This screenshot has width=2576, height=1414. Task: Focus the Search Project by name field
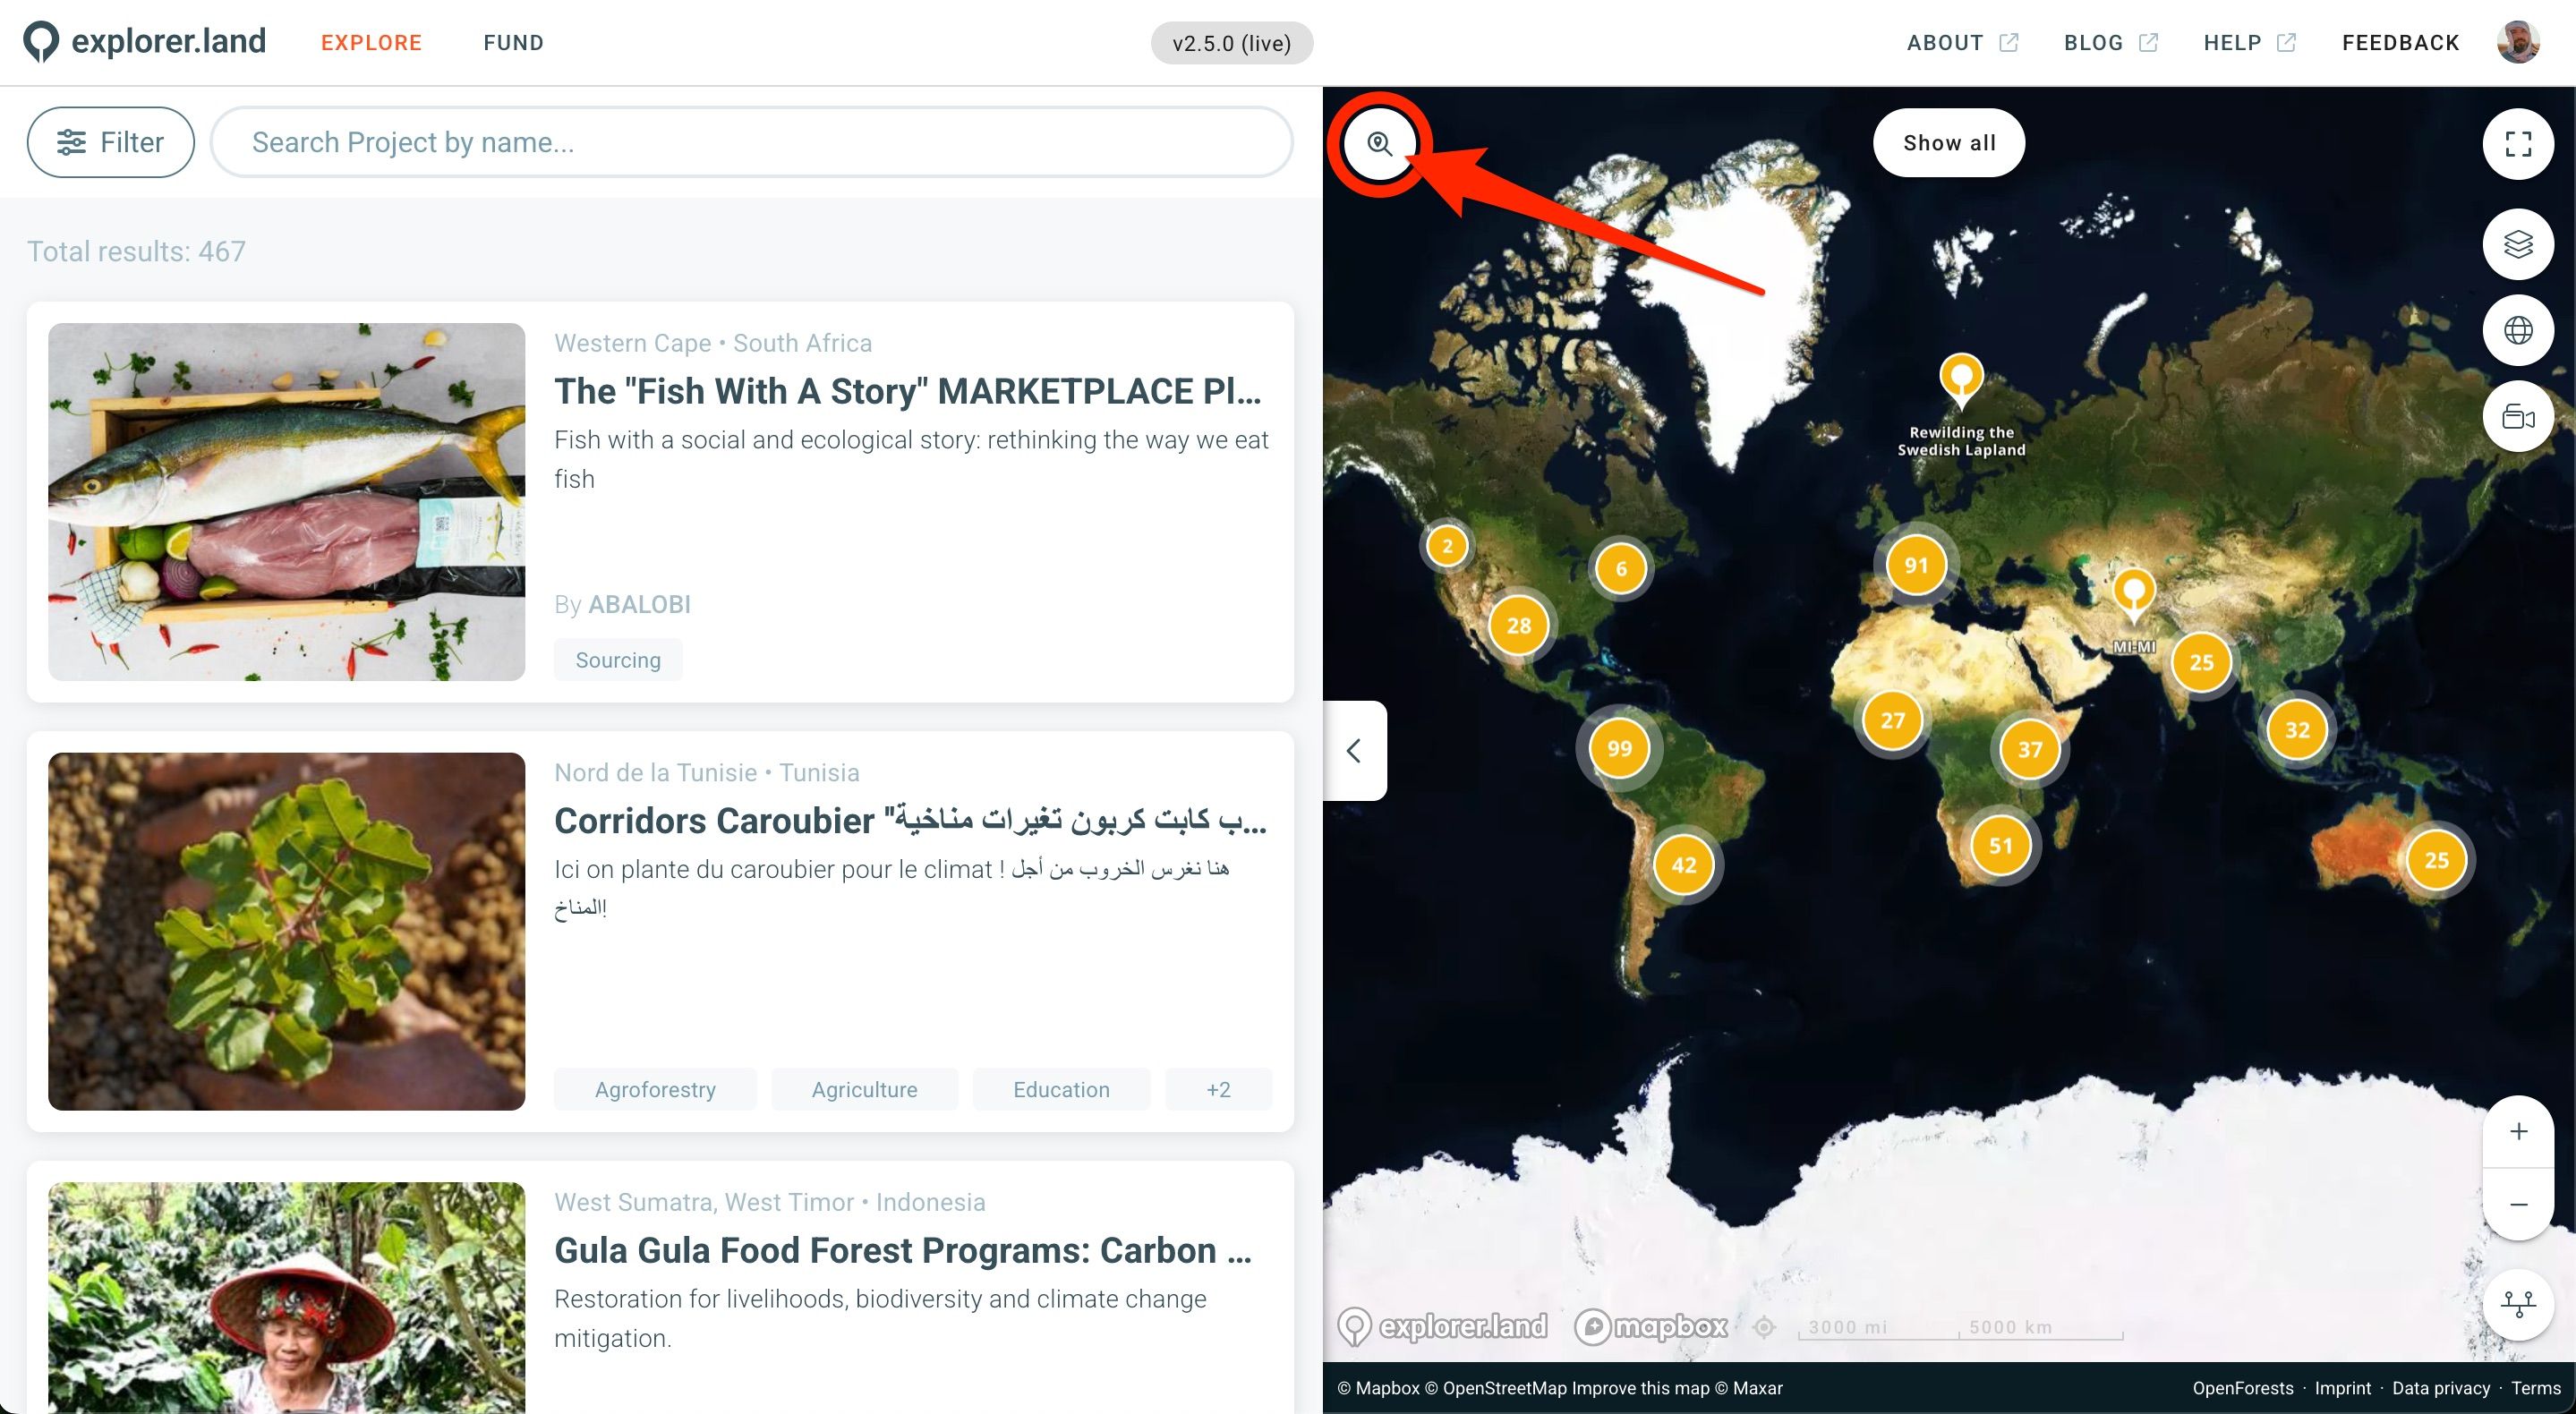coord(751,142)
